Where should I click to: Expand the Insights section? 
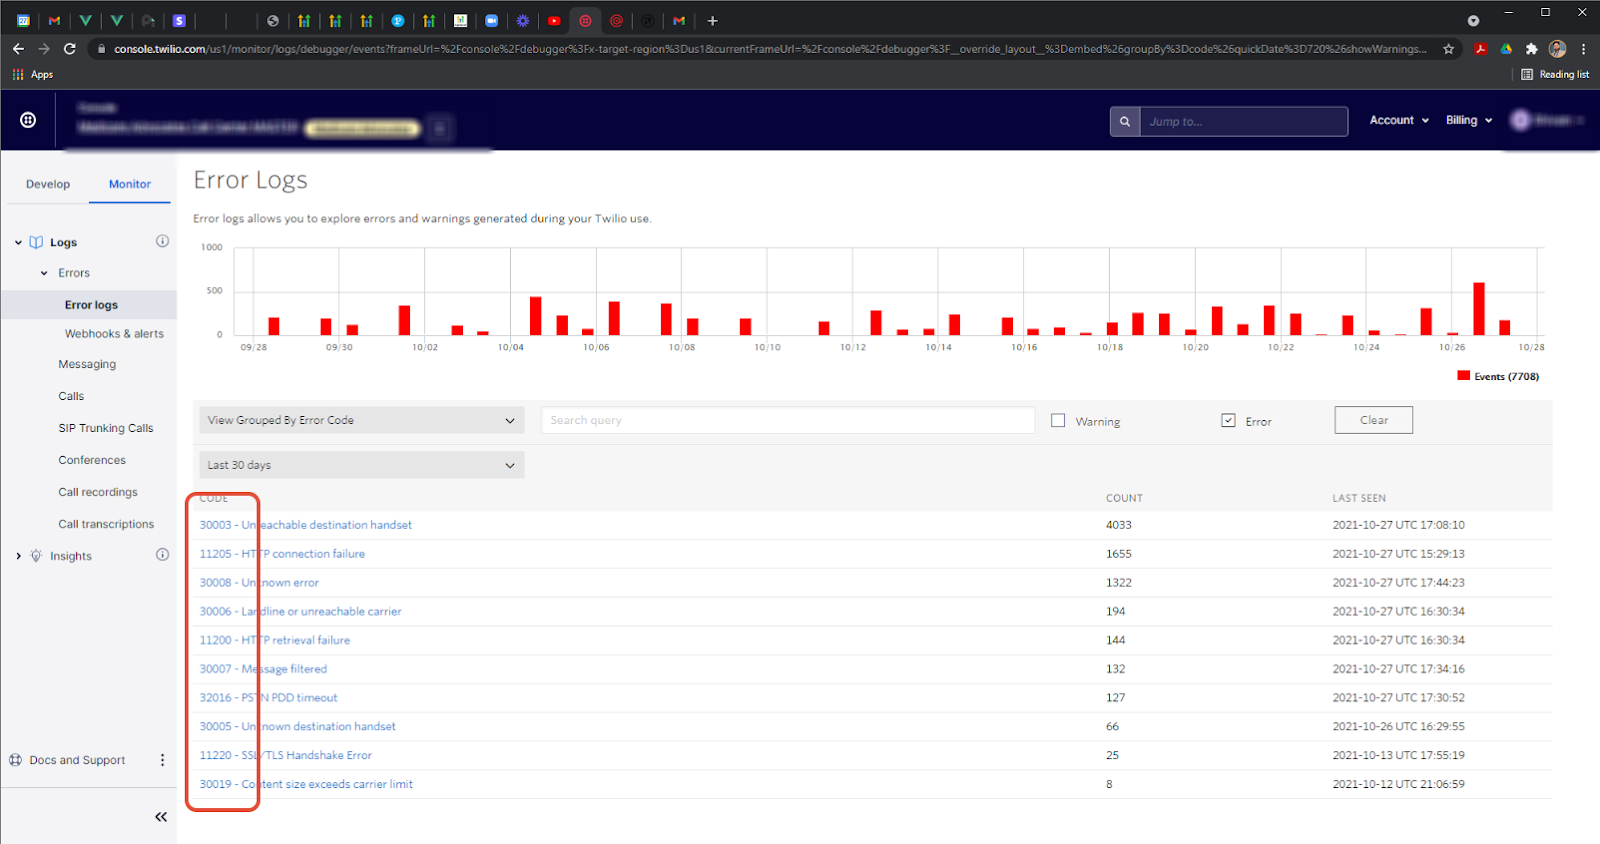tap(18, 556)
